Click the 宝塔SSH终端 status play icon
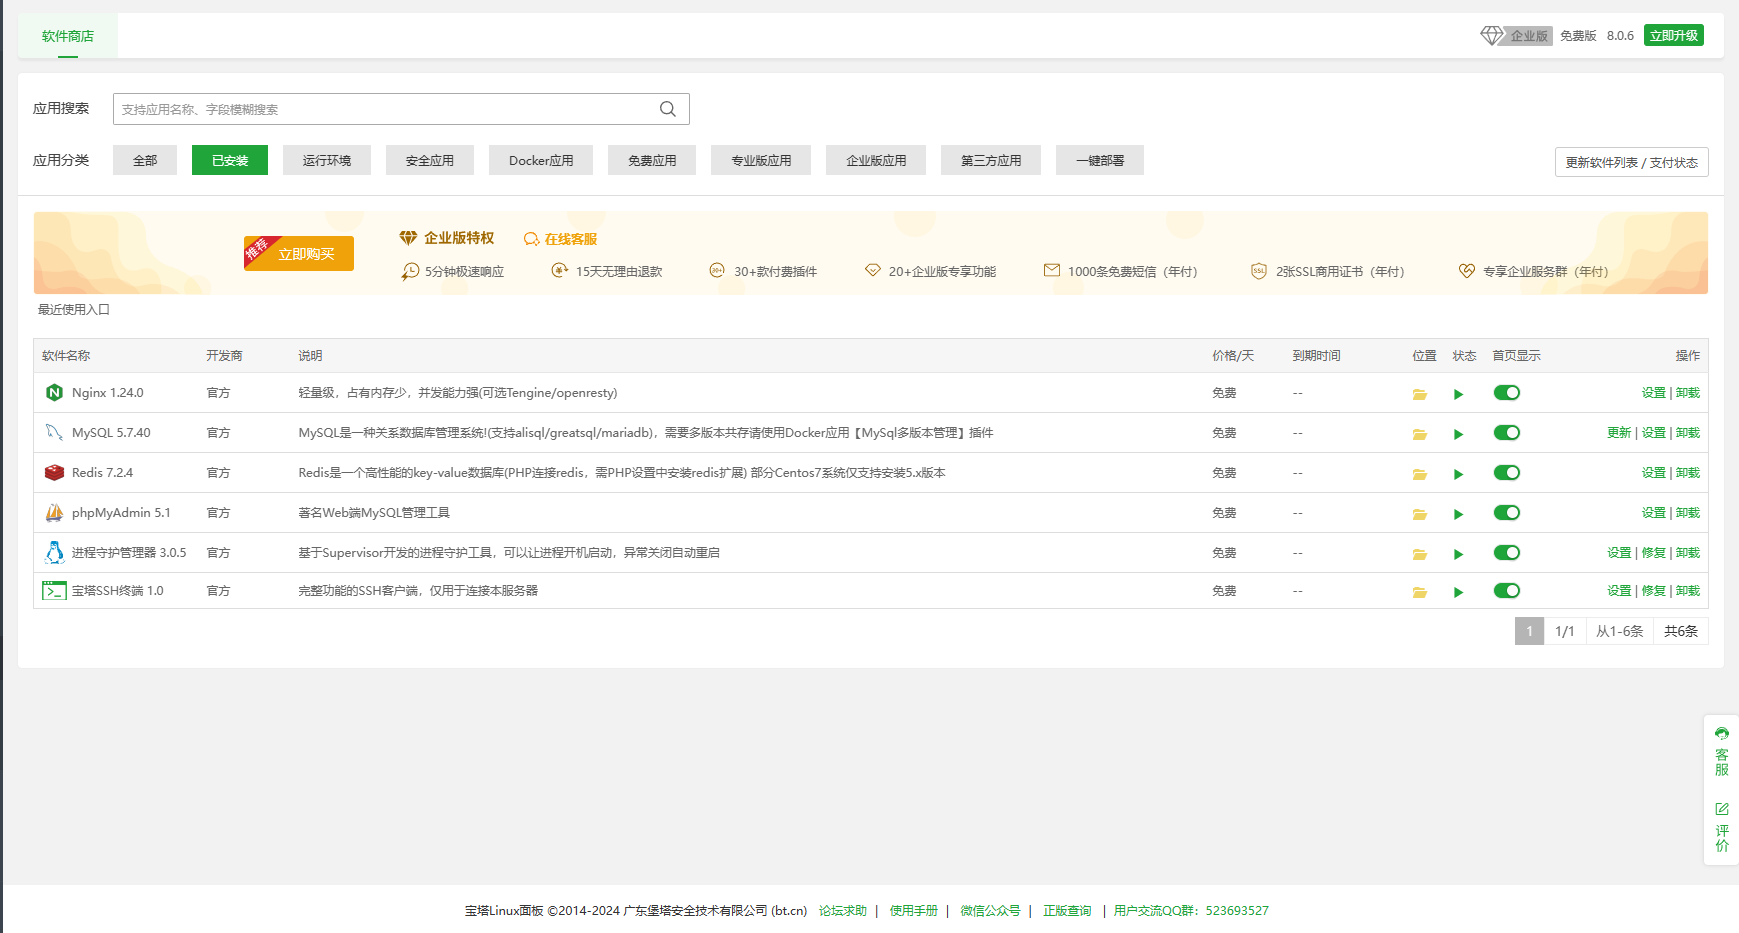This screenshot has width=1739, height=933. [1458, 592]
